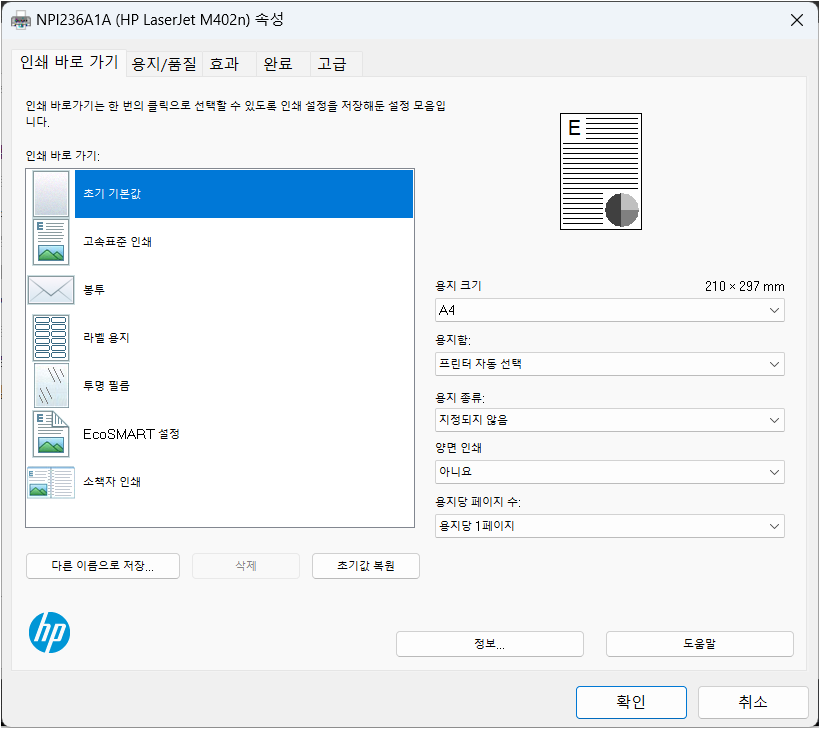The image size is (820, 729).
Task: Cancel with the 취소 button
Action: point(753,702)
